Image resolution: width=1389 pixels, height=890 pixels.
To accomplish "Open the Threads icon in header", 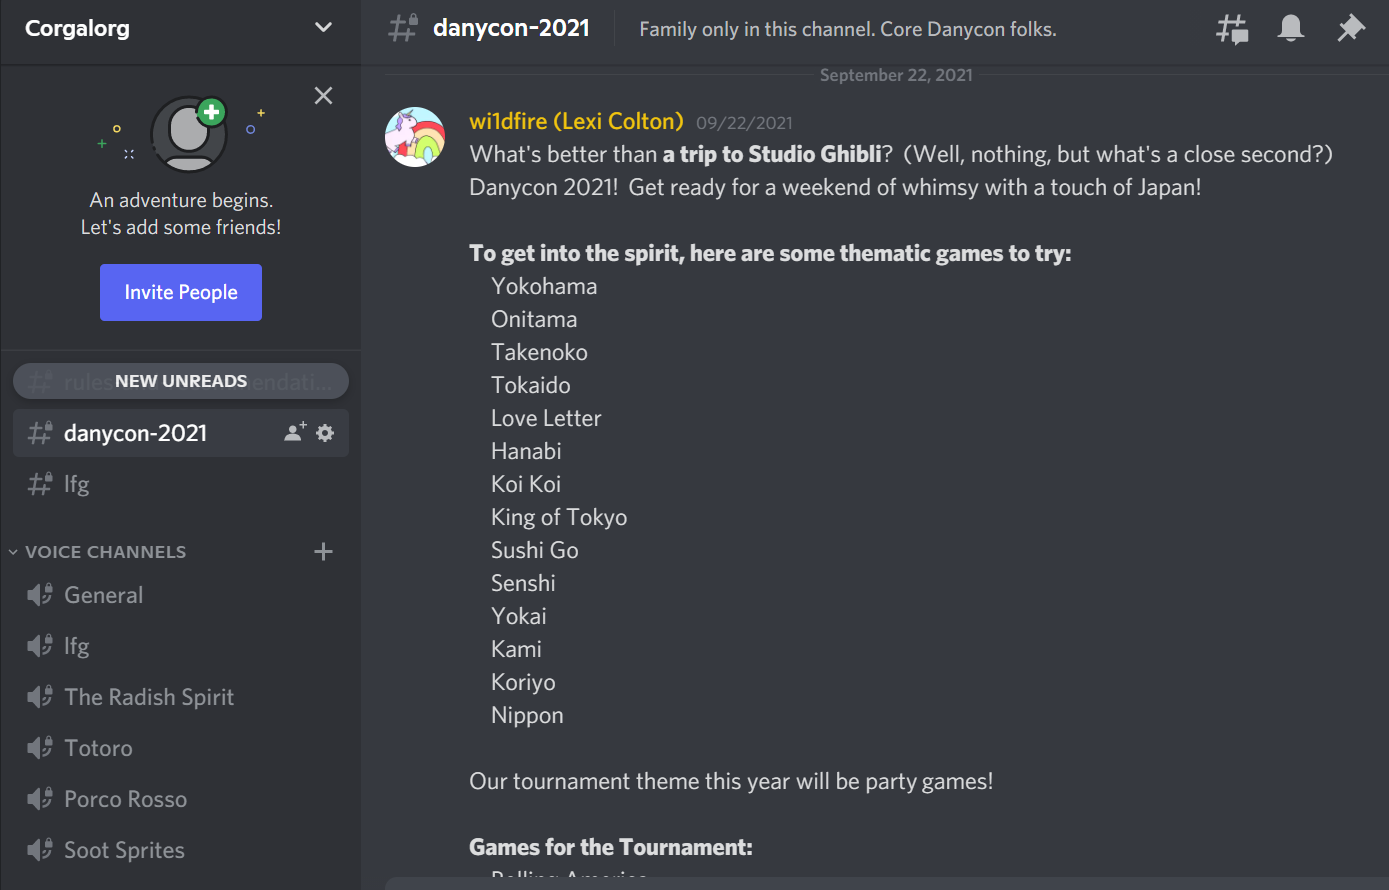I will pos(1232,29).
